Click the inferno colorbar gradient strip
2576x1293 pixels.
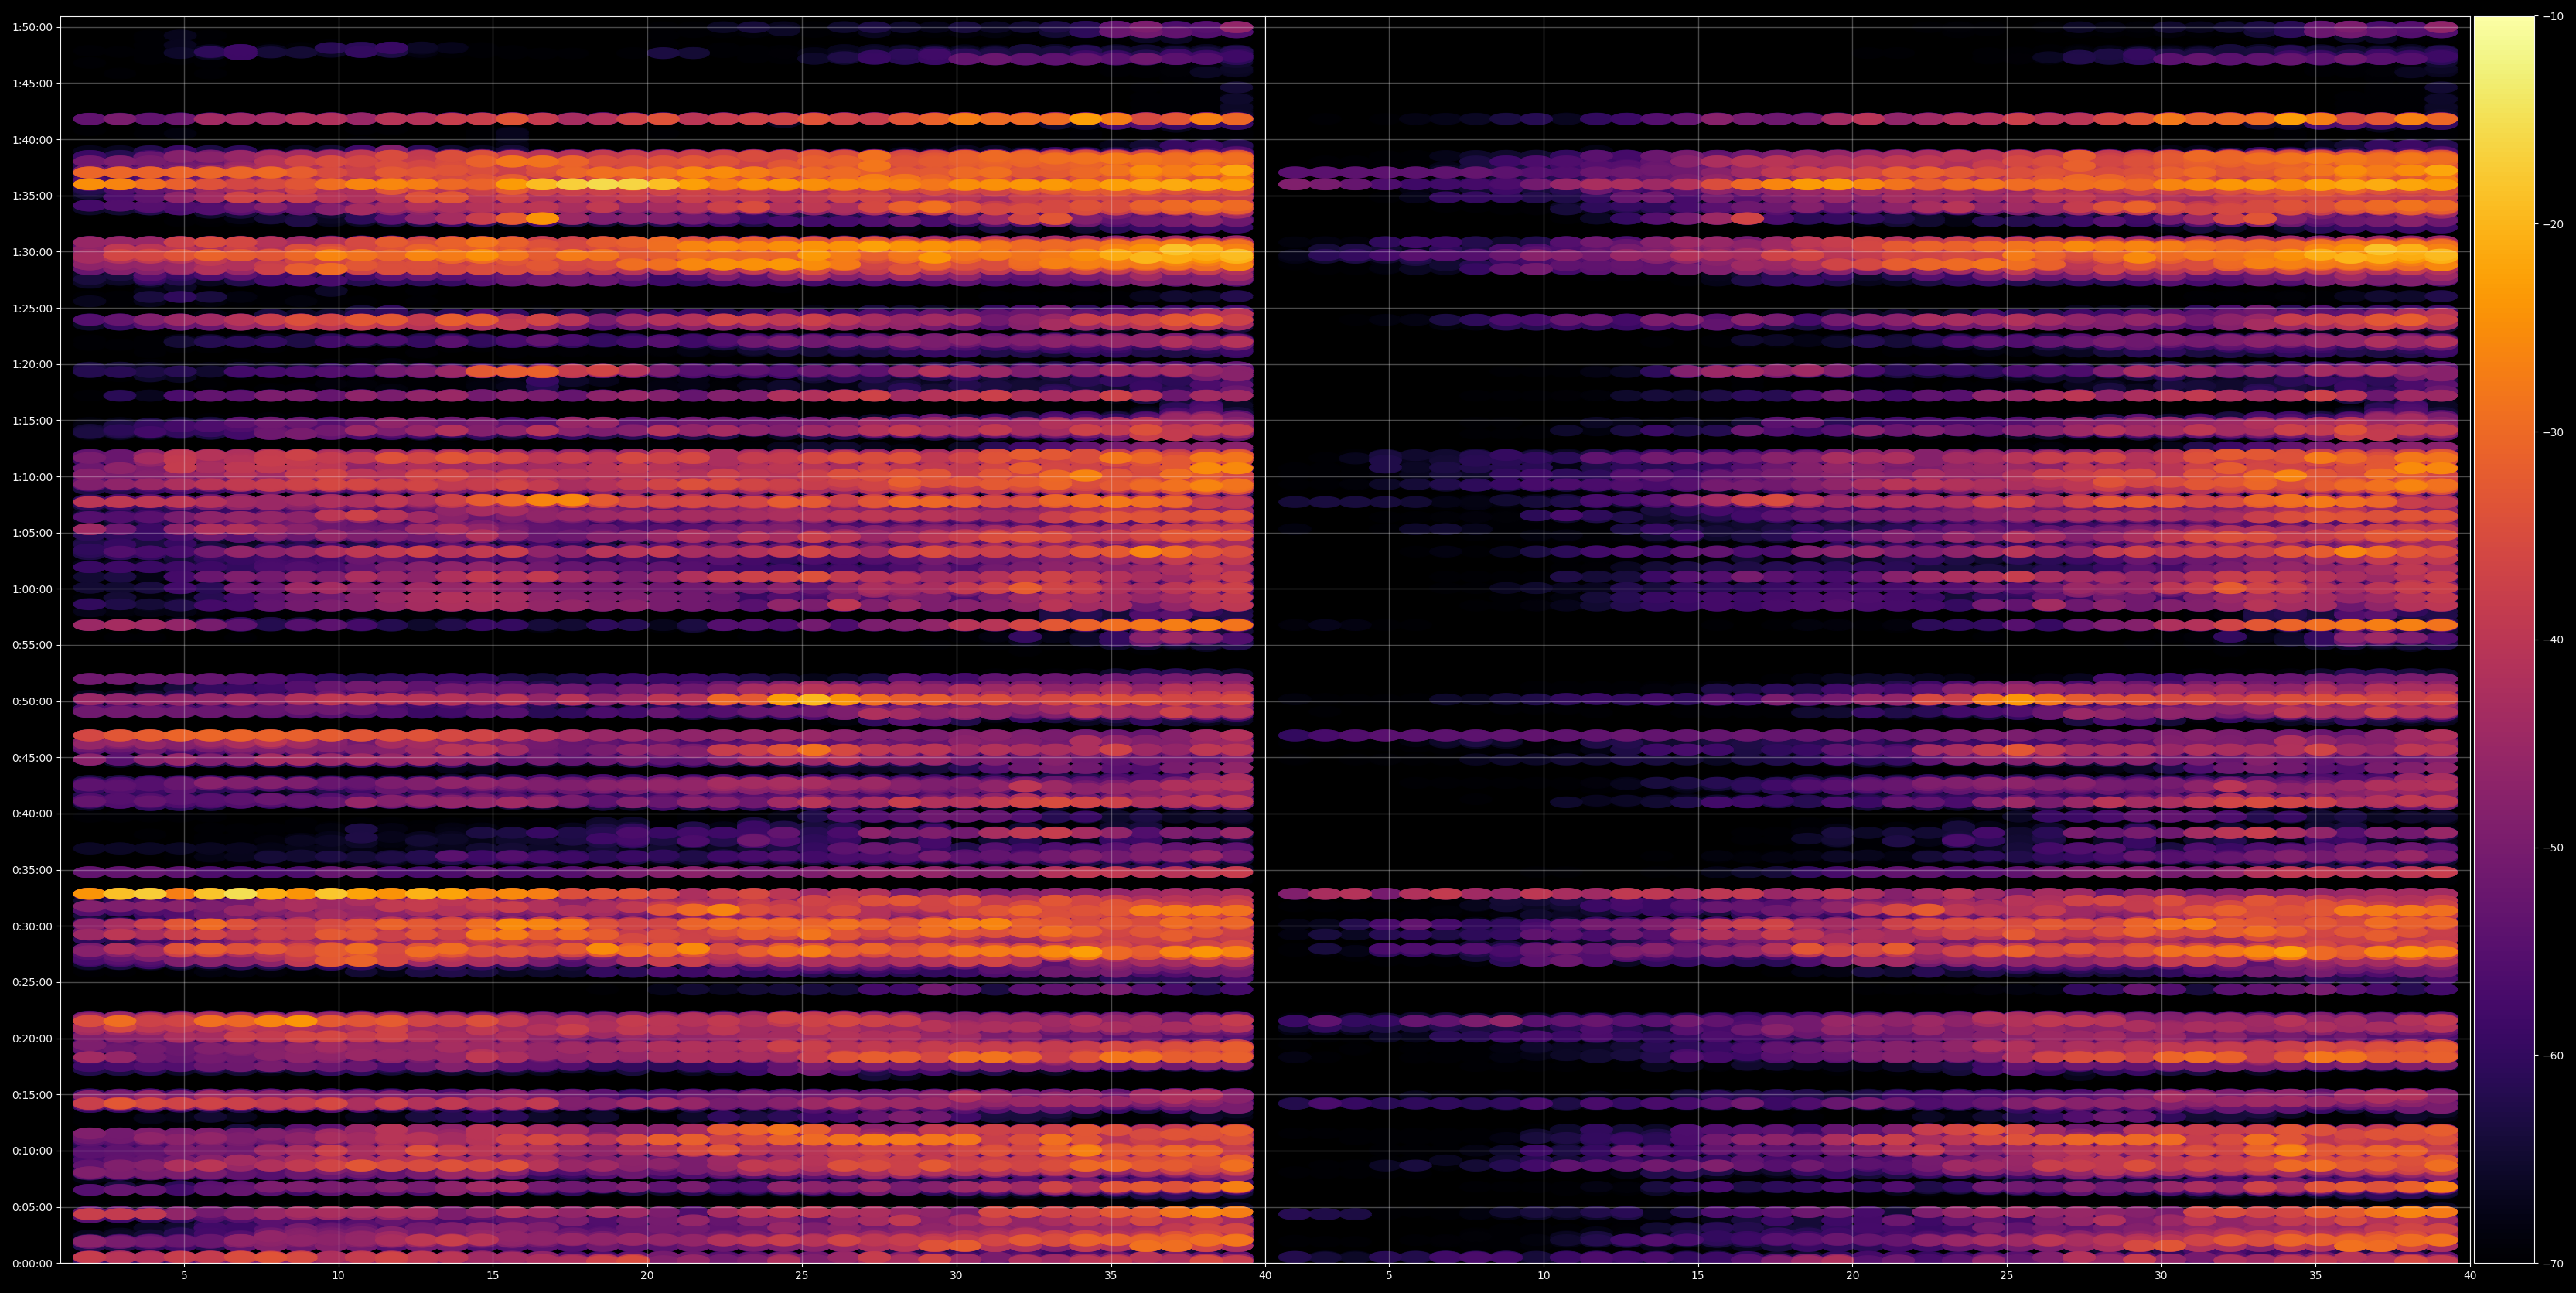coord(2504,640)
